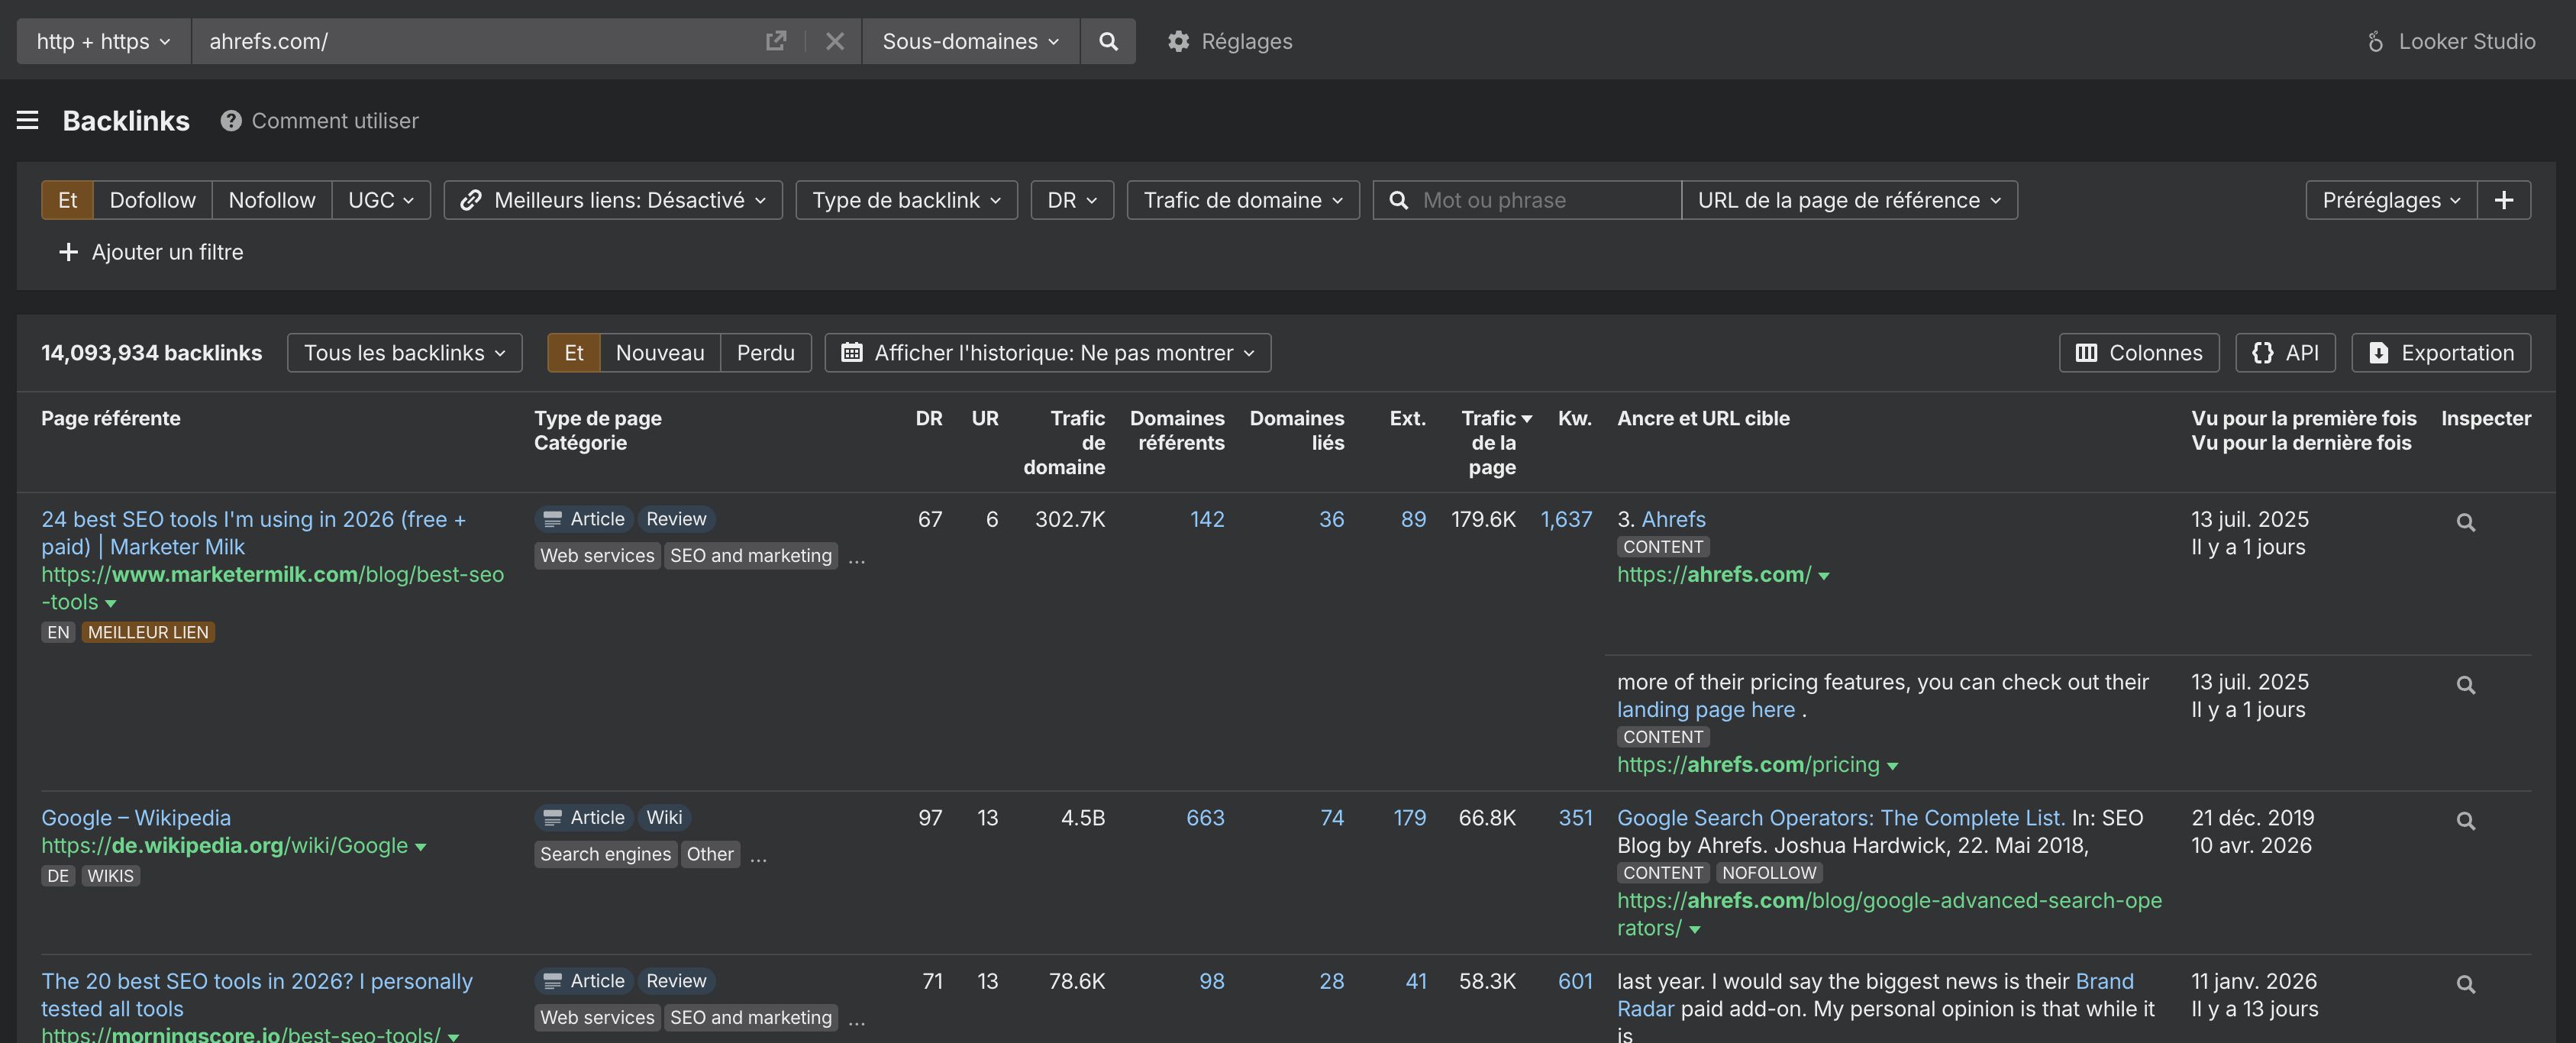The width and height of the screenshot is (2576, 1043).
Task: Click Ajouter un filtre
Action: pos(151,252)
